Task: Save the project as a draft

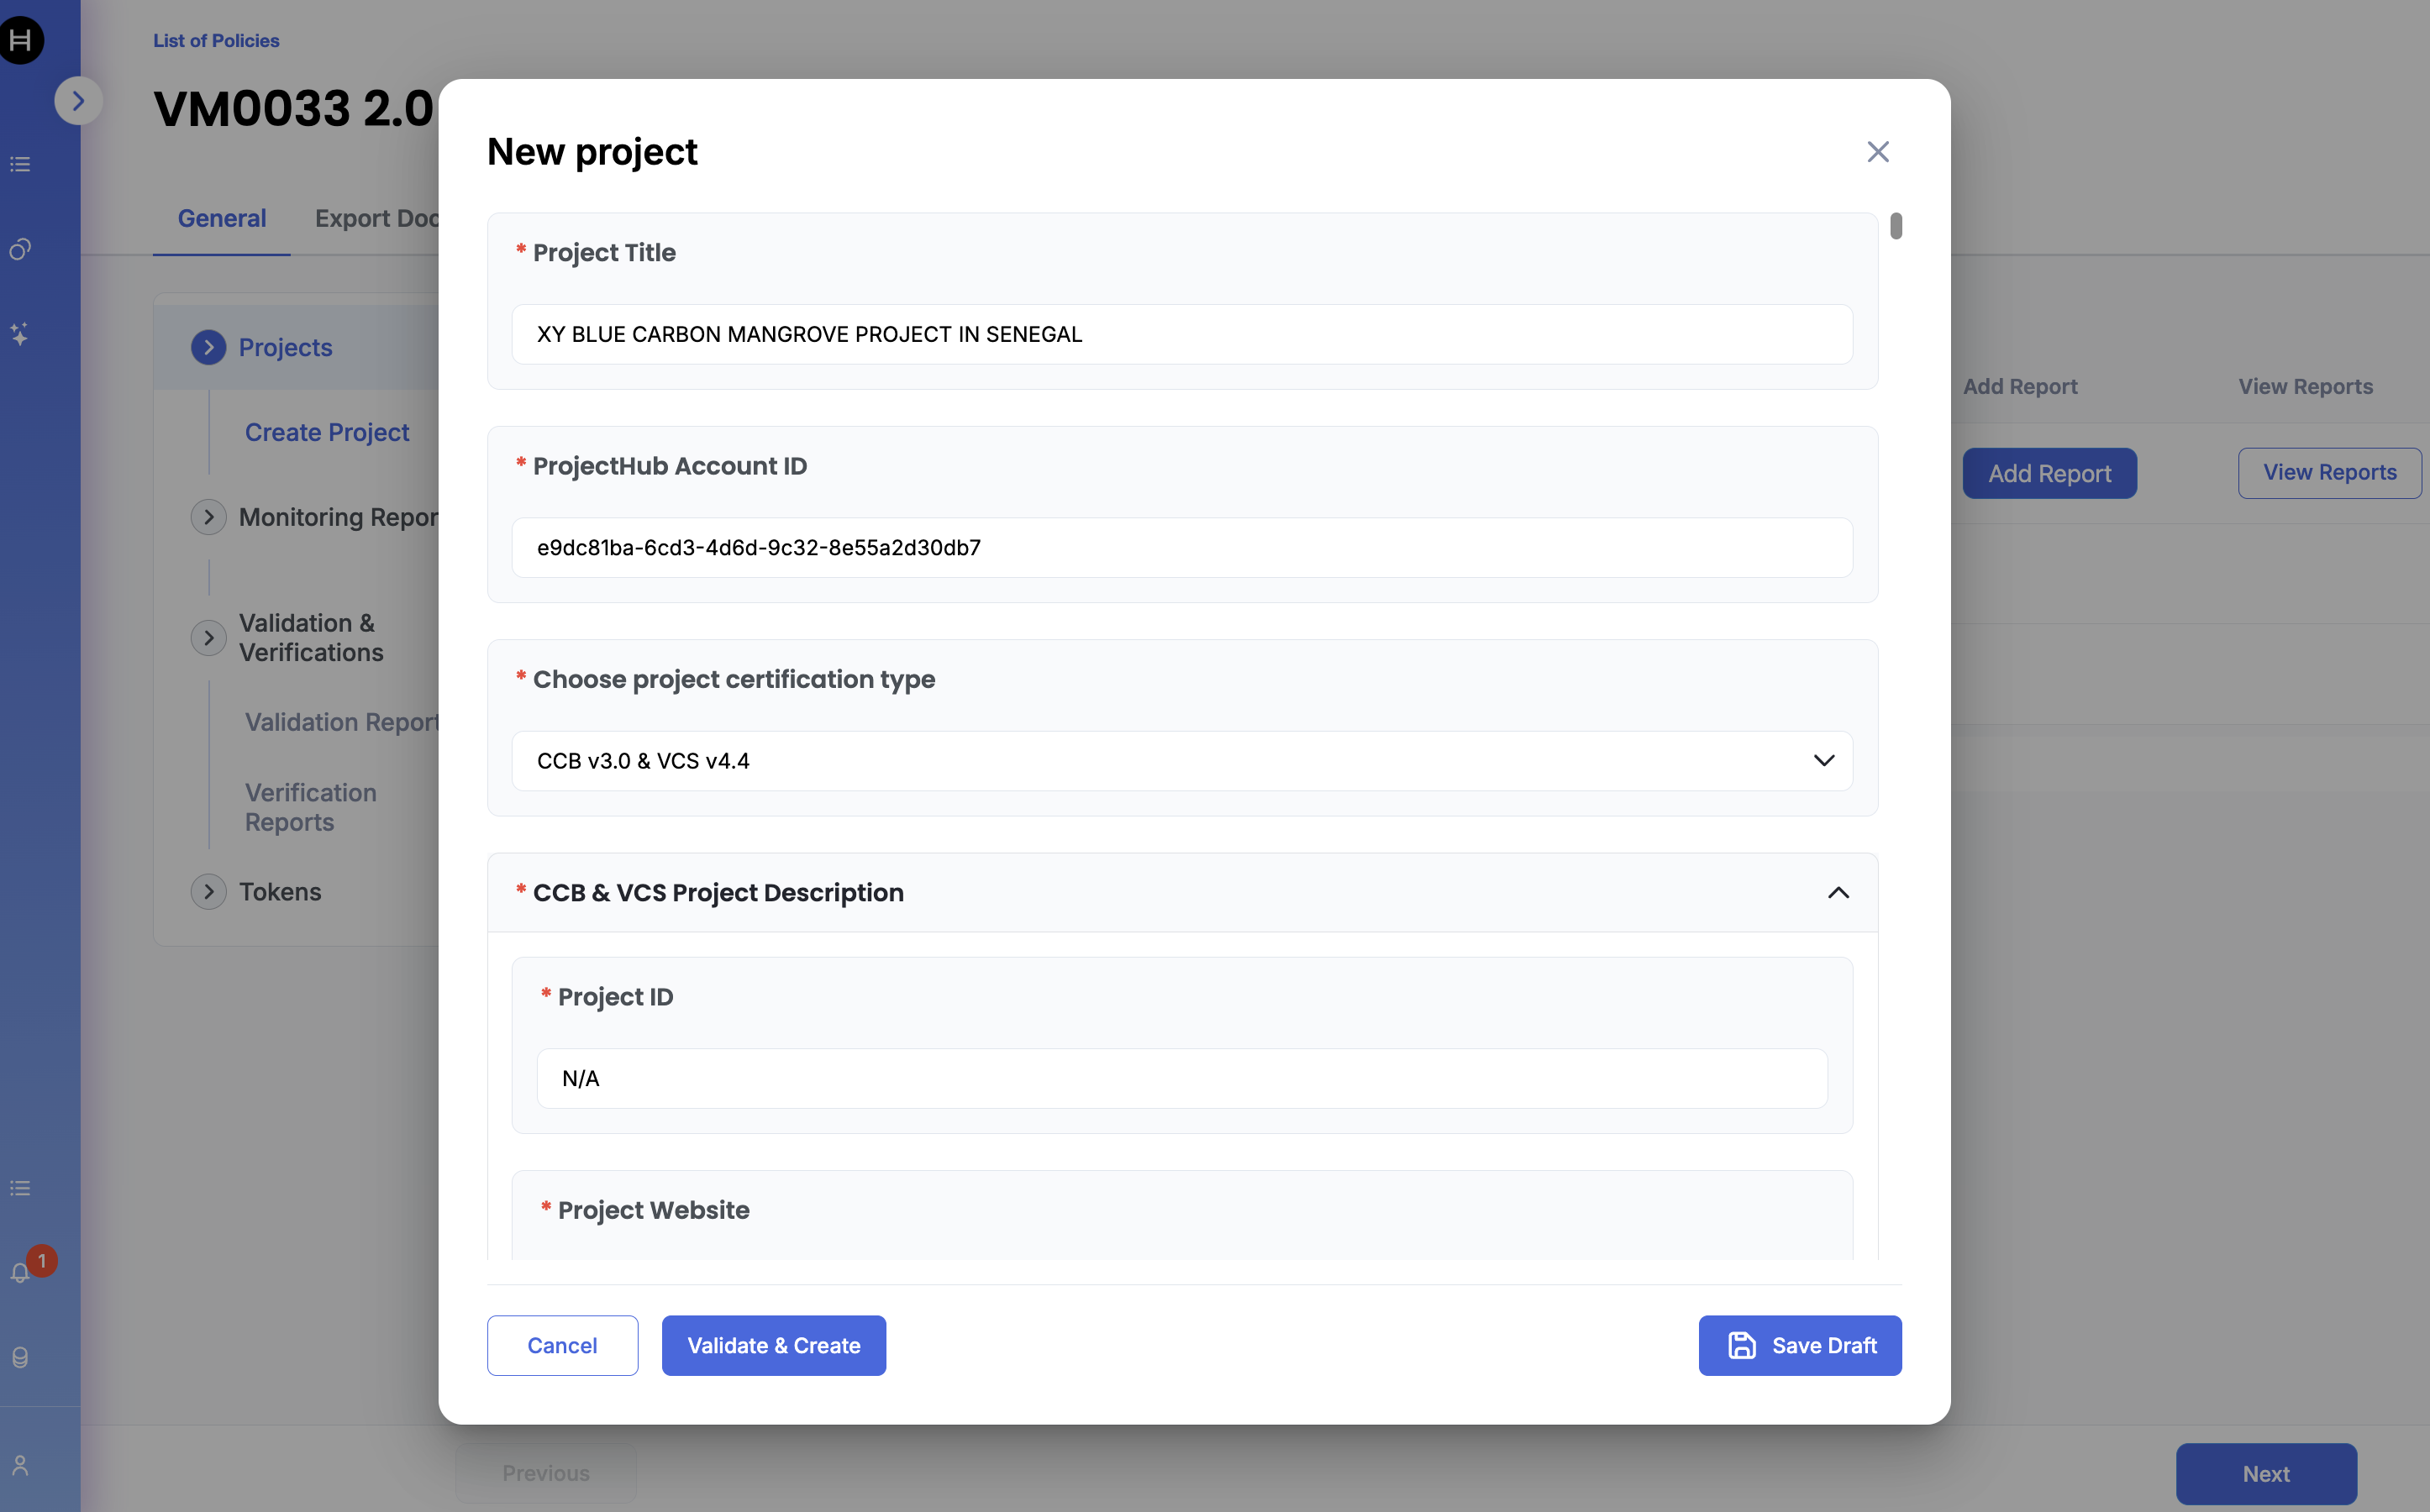Action: 1799,1345
